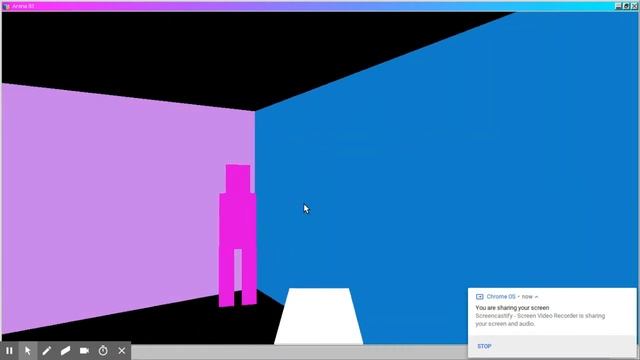Image resolution: width=640 pixels, height=360 pixels.
Task: Pause the Screencastify recording
Action: pos(9,351)
